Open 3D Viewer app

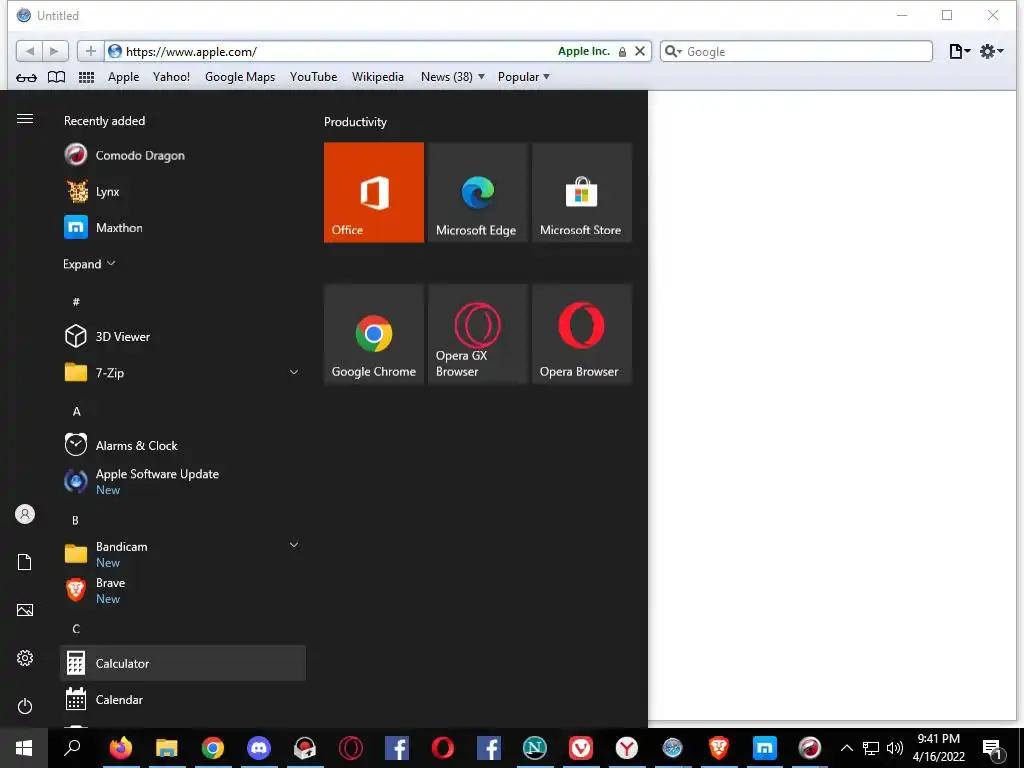pos(183,336)
